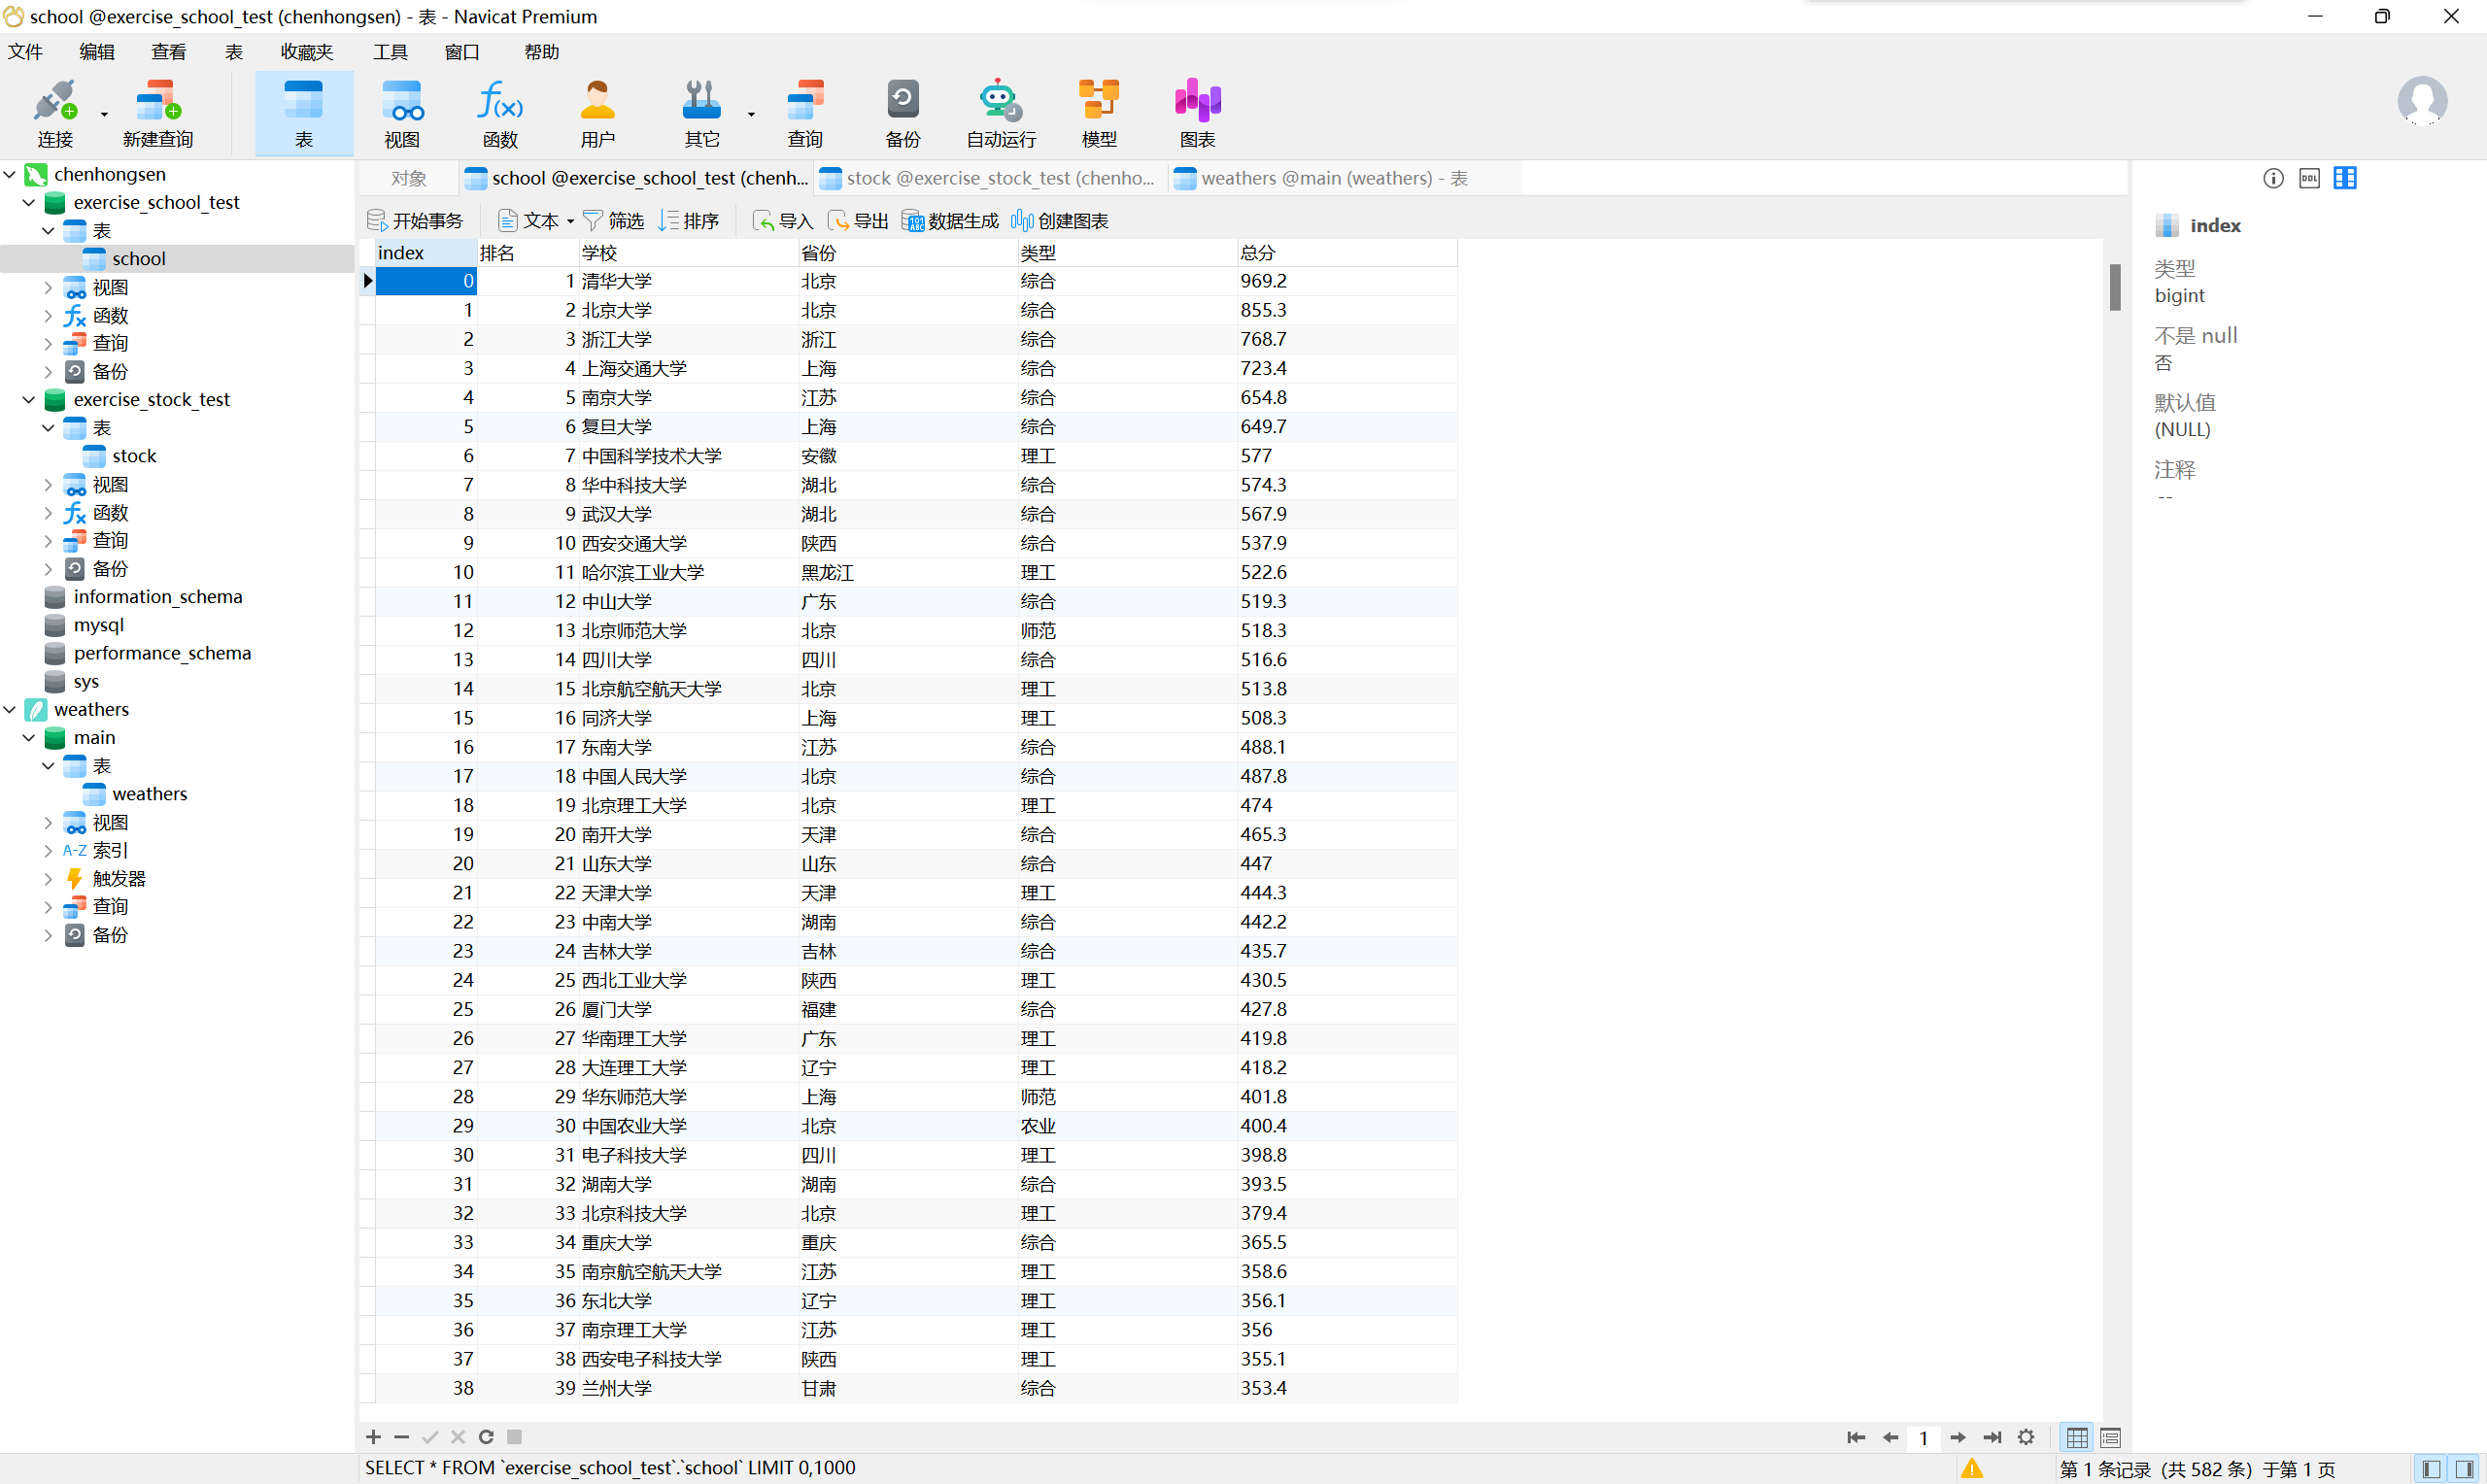This screenshot has height=1484, width=2487.
Task: Refresh the table data with reload icon
Action: pos(486,1437)
